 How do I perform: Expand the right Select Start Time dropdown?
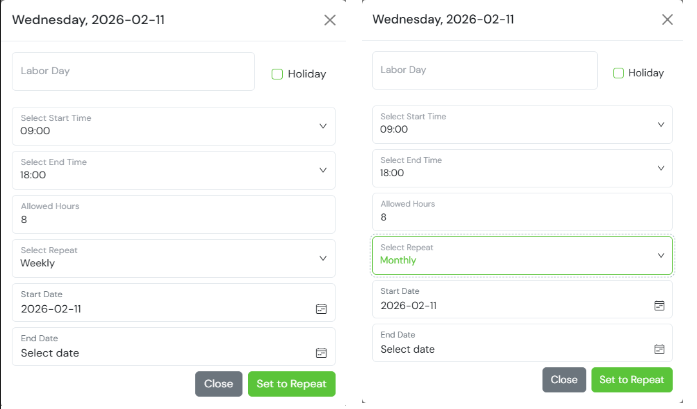click(x=522, y=124)
